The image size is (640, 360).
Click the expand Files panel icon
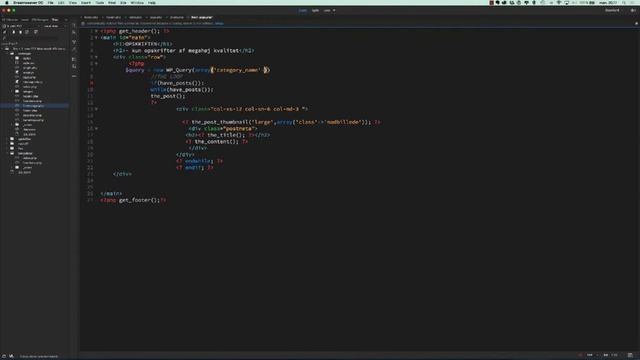tap(36, 32)
